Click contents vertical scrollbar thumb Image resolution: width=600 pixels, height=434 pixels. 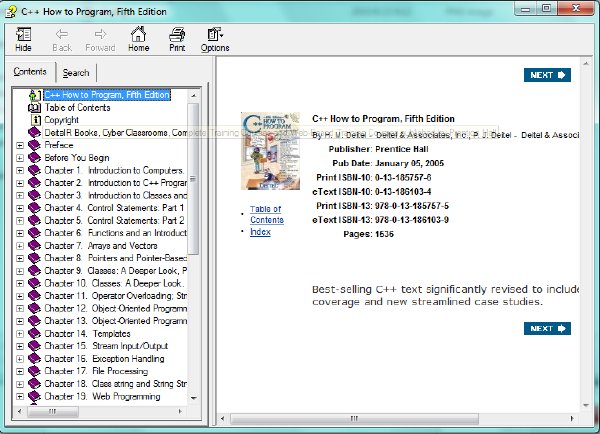point(194,179)
